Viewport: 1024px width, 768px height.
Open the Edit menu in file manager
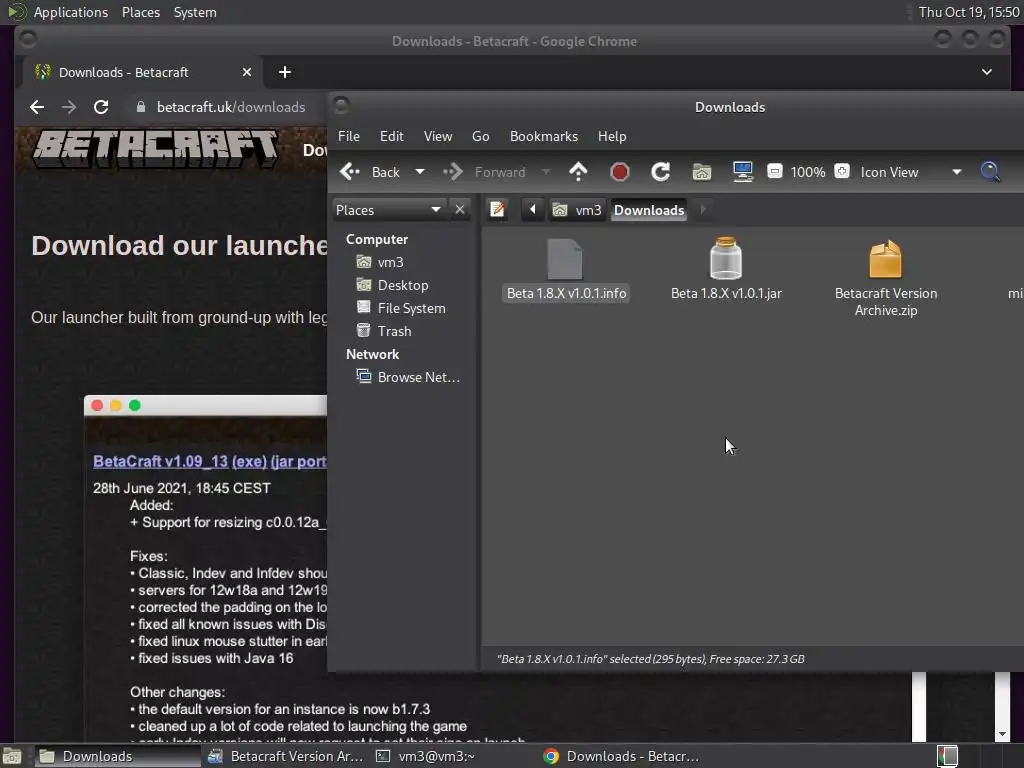[392, 136]
